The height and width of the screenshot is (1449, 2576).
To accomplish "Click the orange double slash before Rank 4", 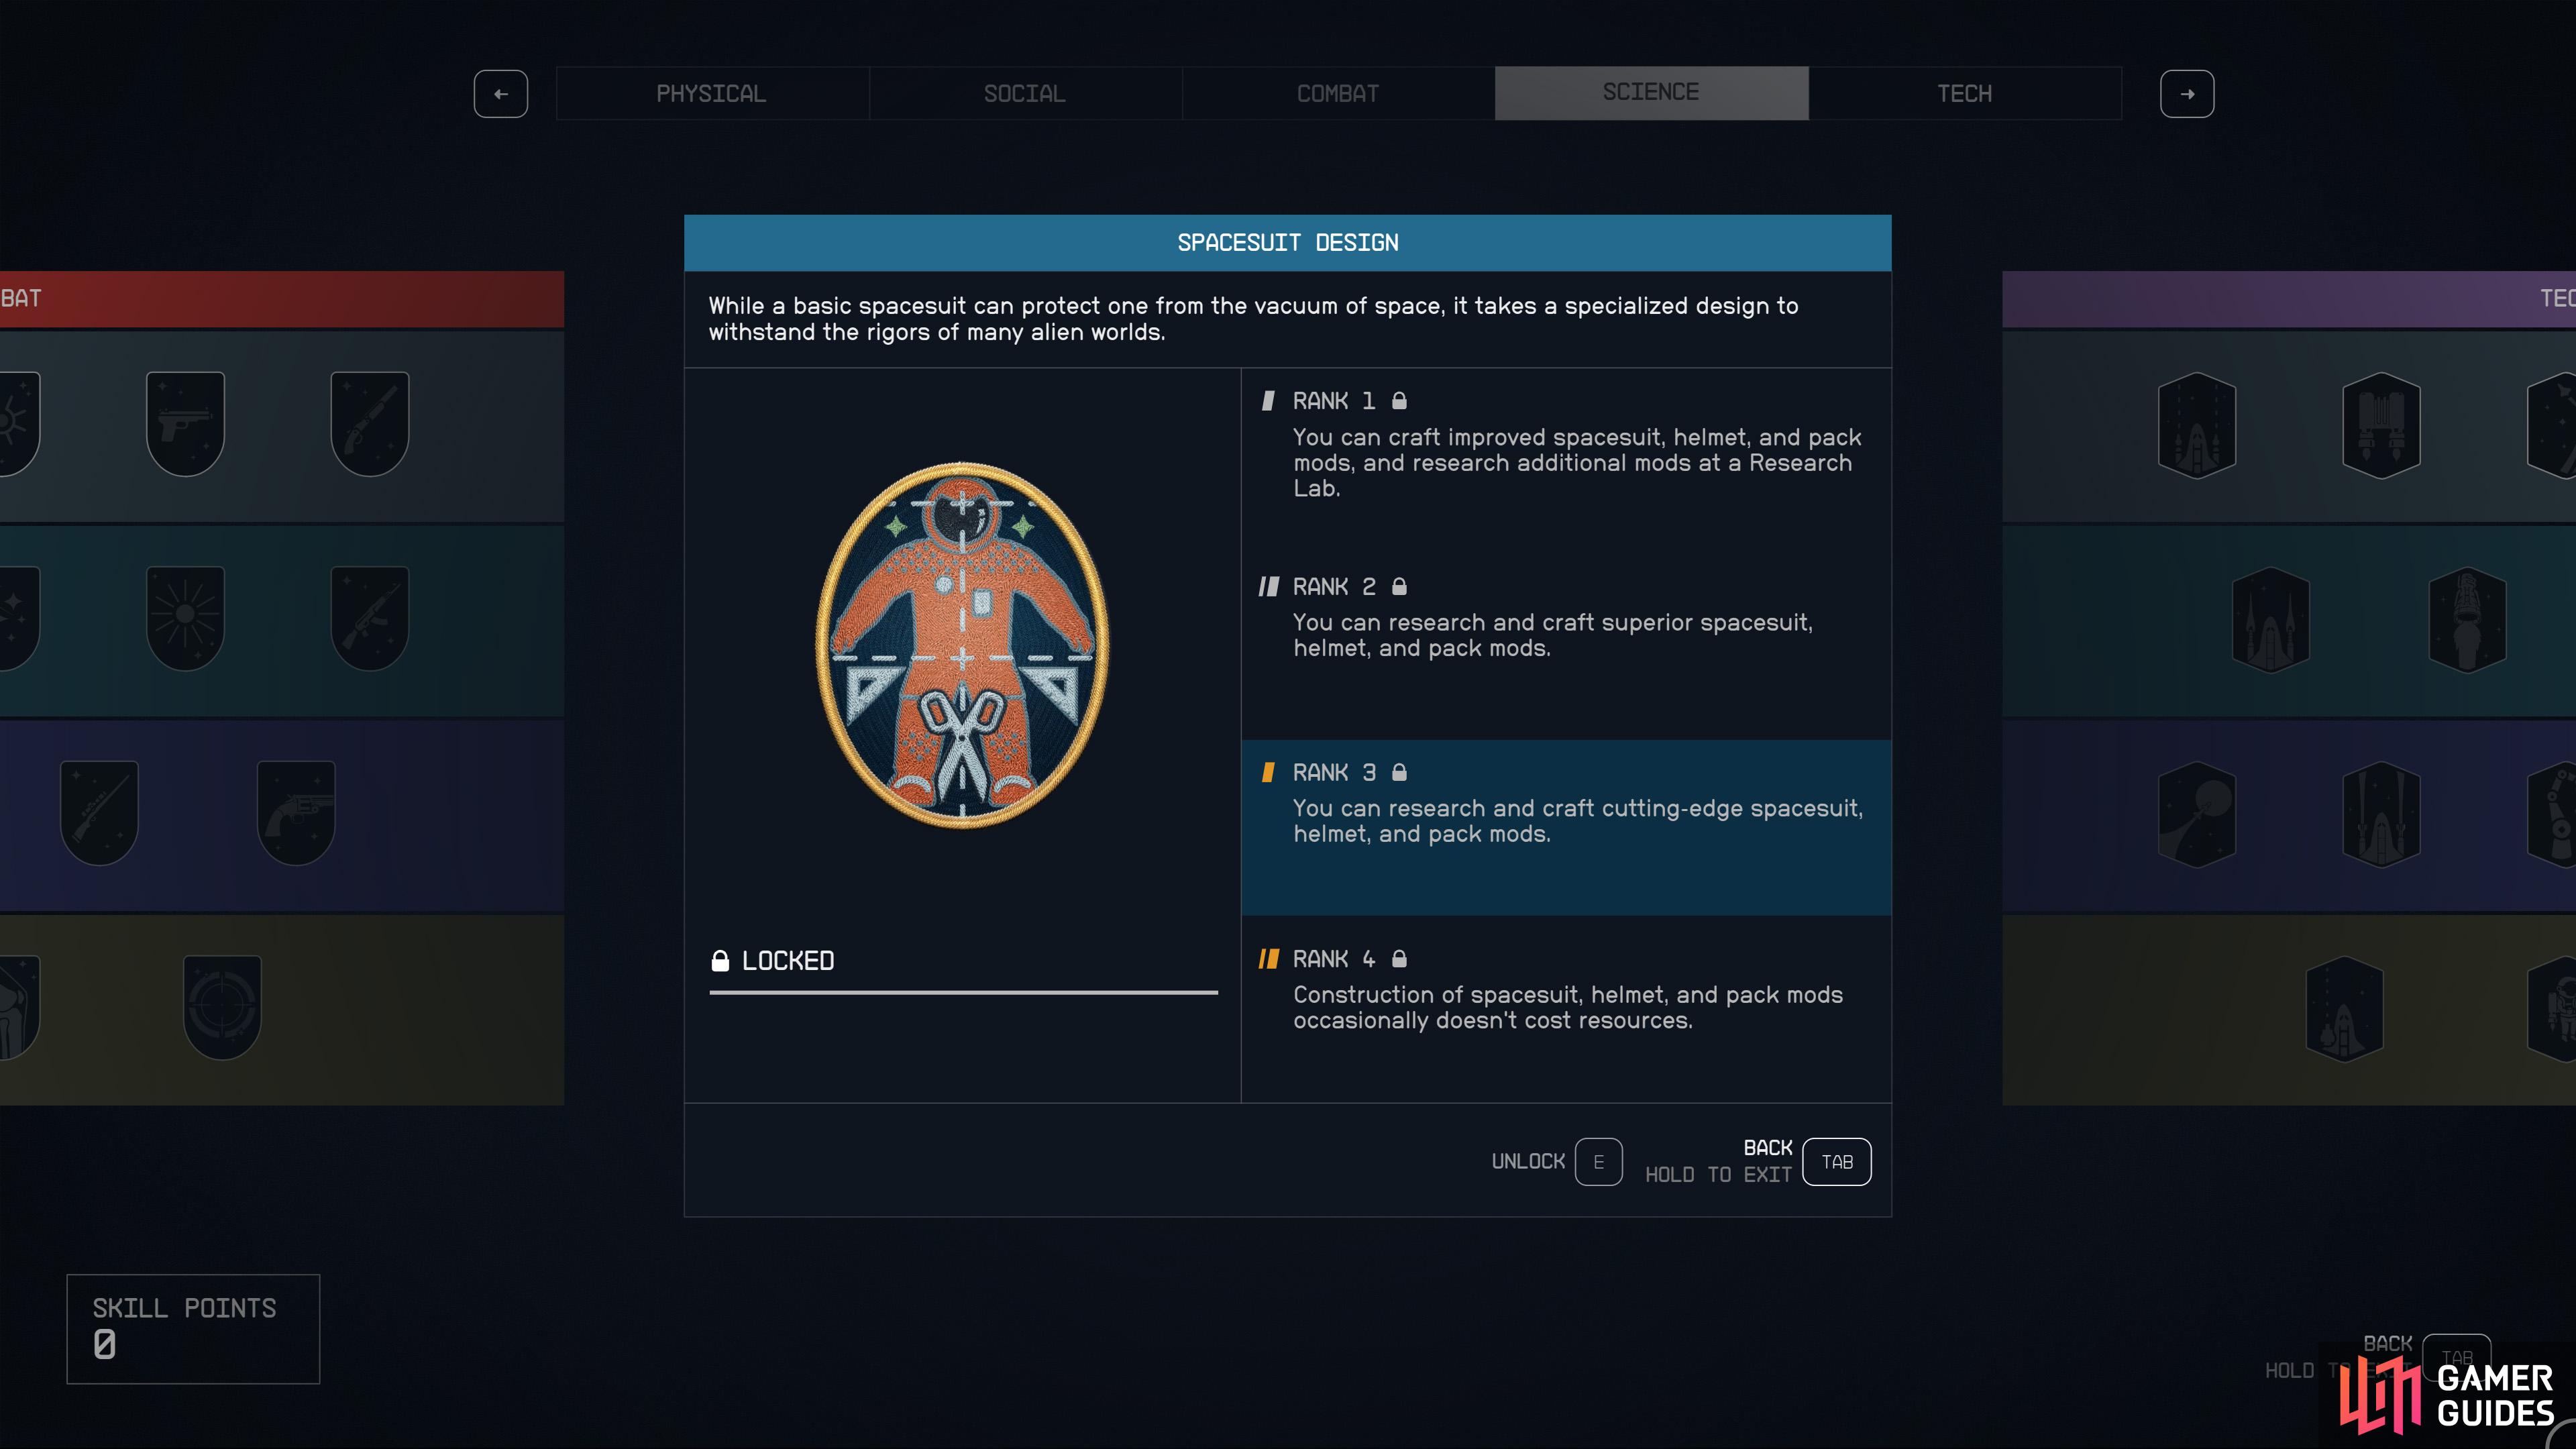I will click(1268, 959).
